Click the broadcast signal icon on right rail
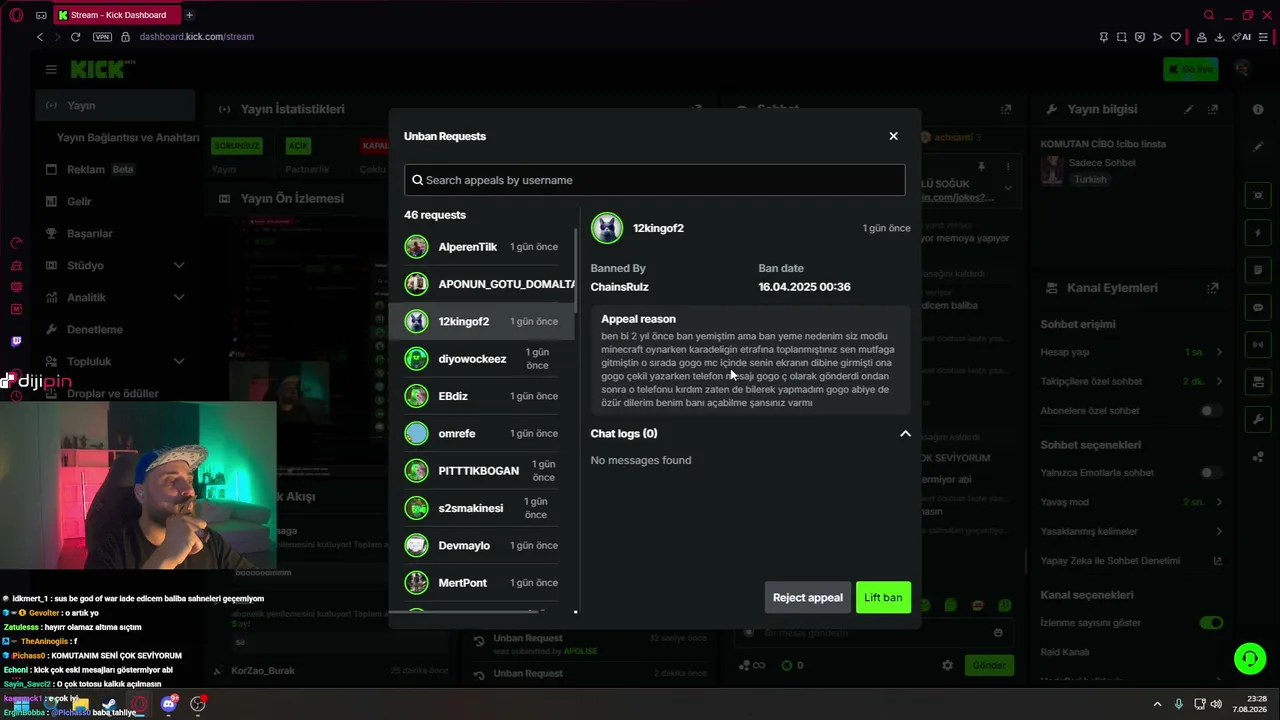1280x720 pixels. [x=1258, y=345]
